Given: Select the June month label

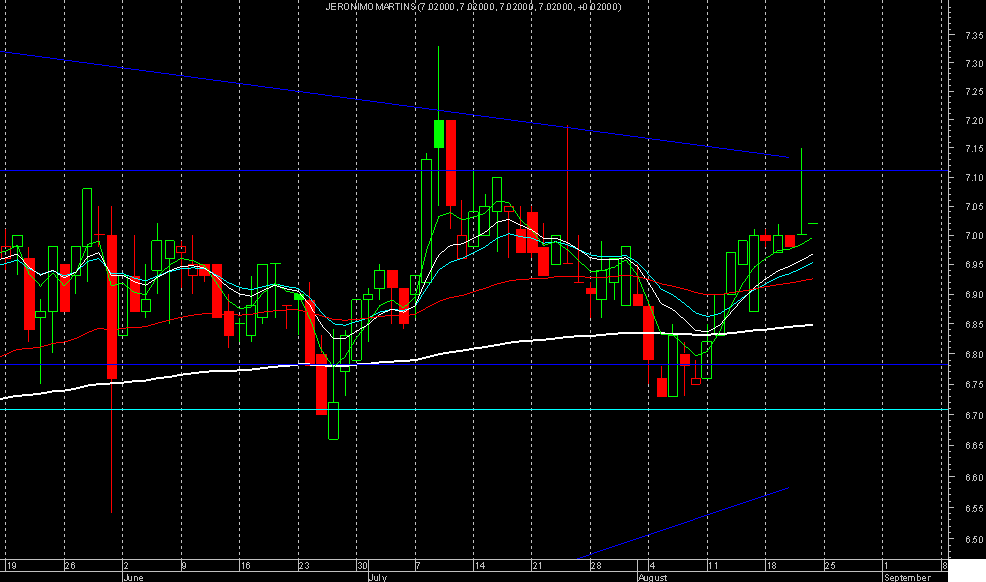Looking at the screenshot, I should [133, 577].
